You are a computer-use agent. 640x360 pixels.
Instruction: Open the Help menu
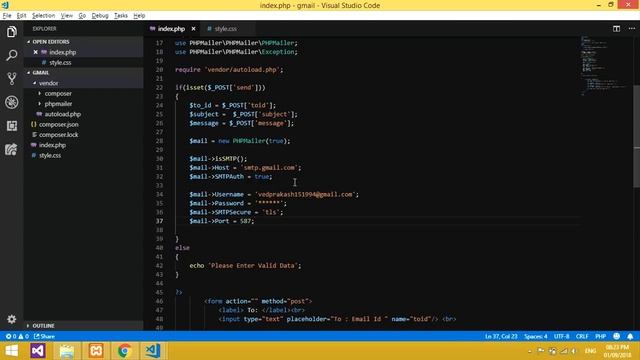(x=139, y=16)
